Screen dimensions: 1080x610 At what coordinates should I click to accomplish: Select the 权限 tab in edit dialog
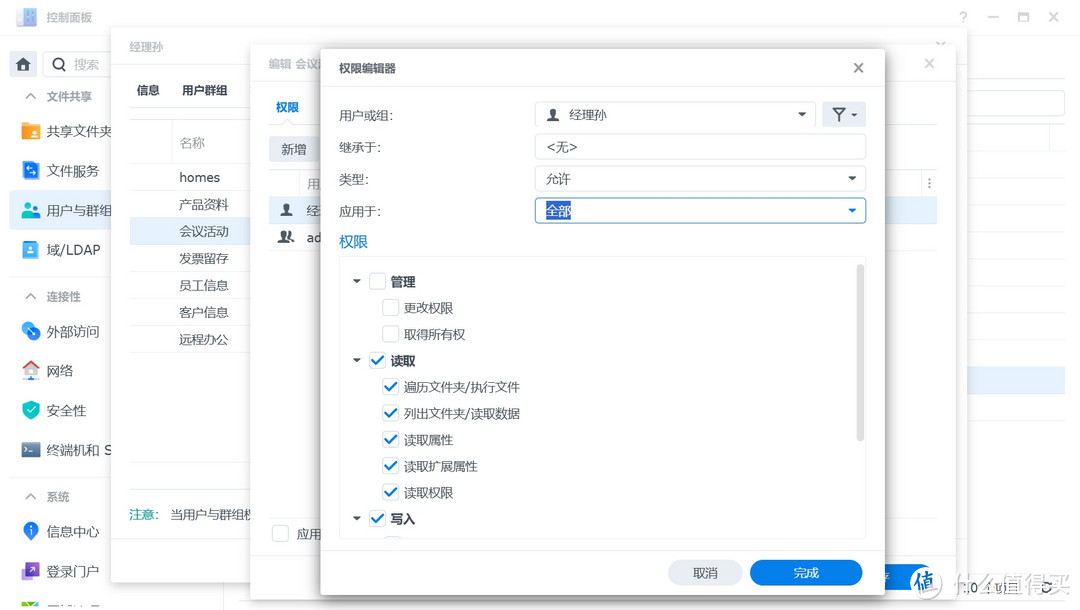click(x=287, y=107)
